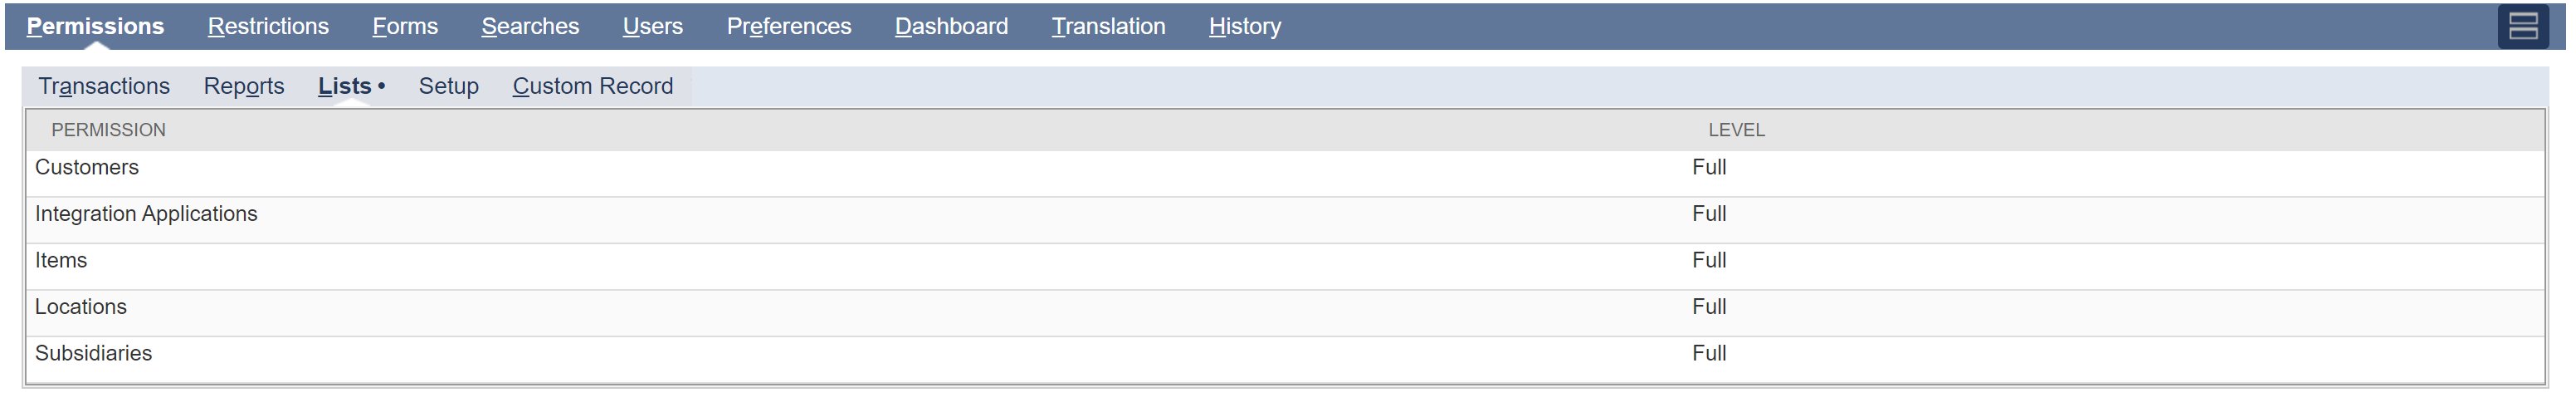Click the Subsidiaries permission row
This screenshot has height=417, width=2576.
click(x=93, y=354)
